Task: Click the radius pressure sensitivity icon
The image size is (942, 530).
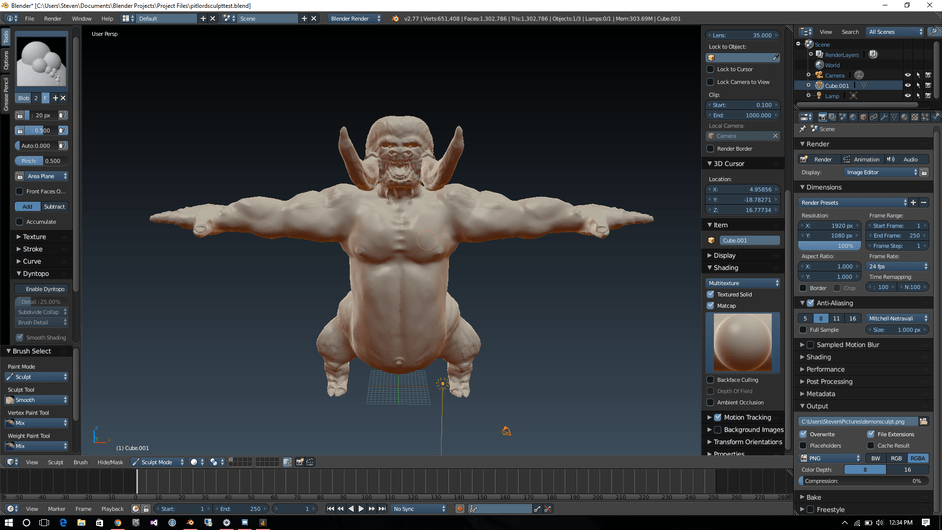Action: pos(62,115)
